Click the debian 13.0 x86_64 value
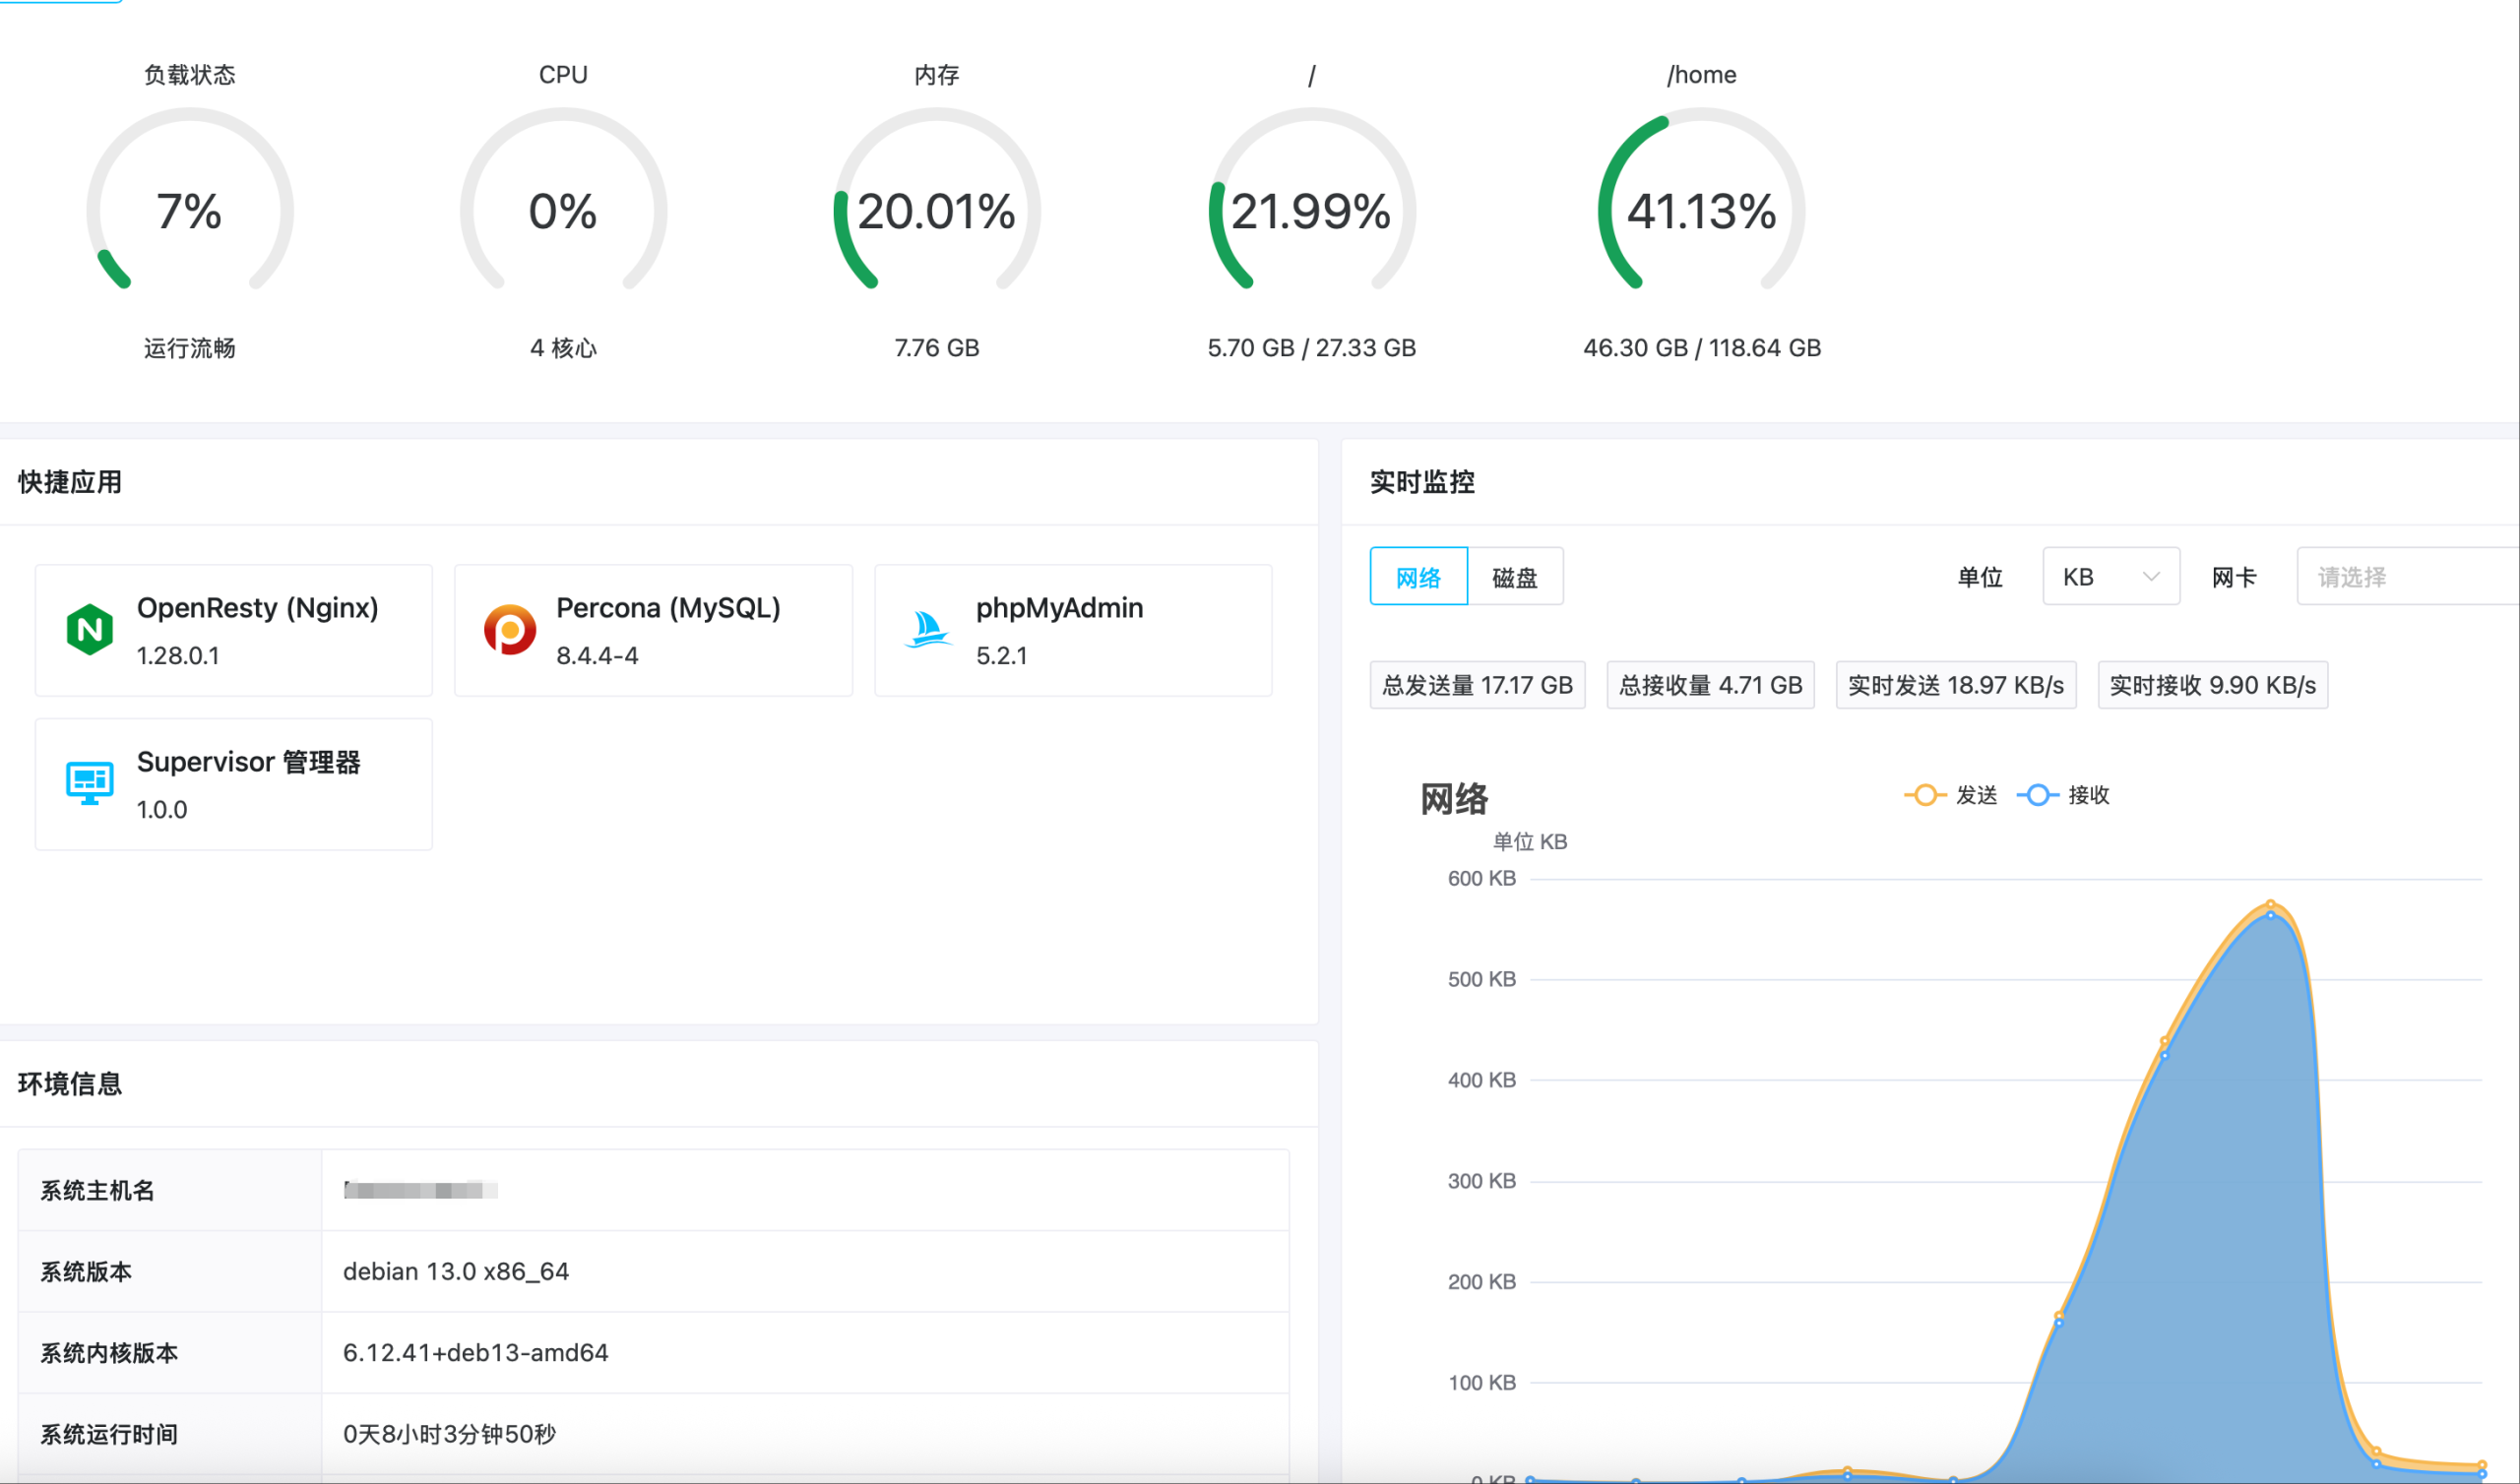Image resolution: width=2520 pixels, height=1484 pixels. 456,1271
